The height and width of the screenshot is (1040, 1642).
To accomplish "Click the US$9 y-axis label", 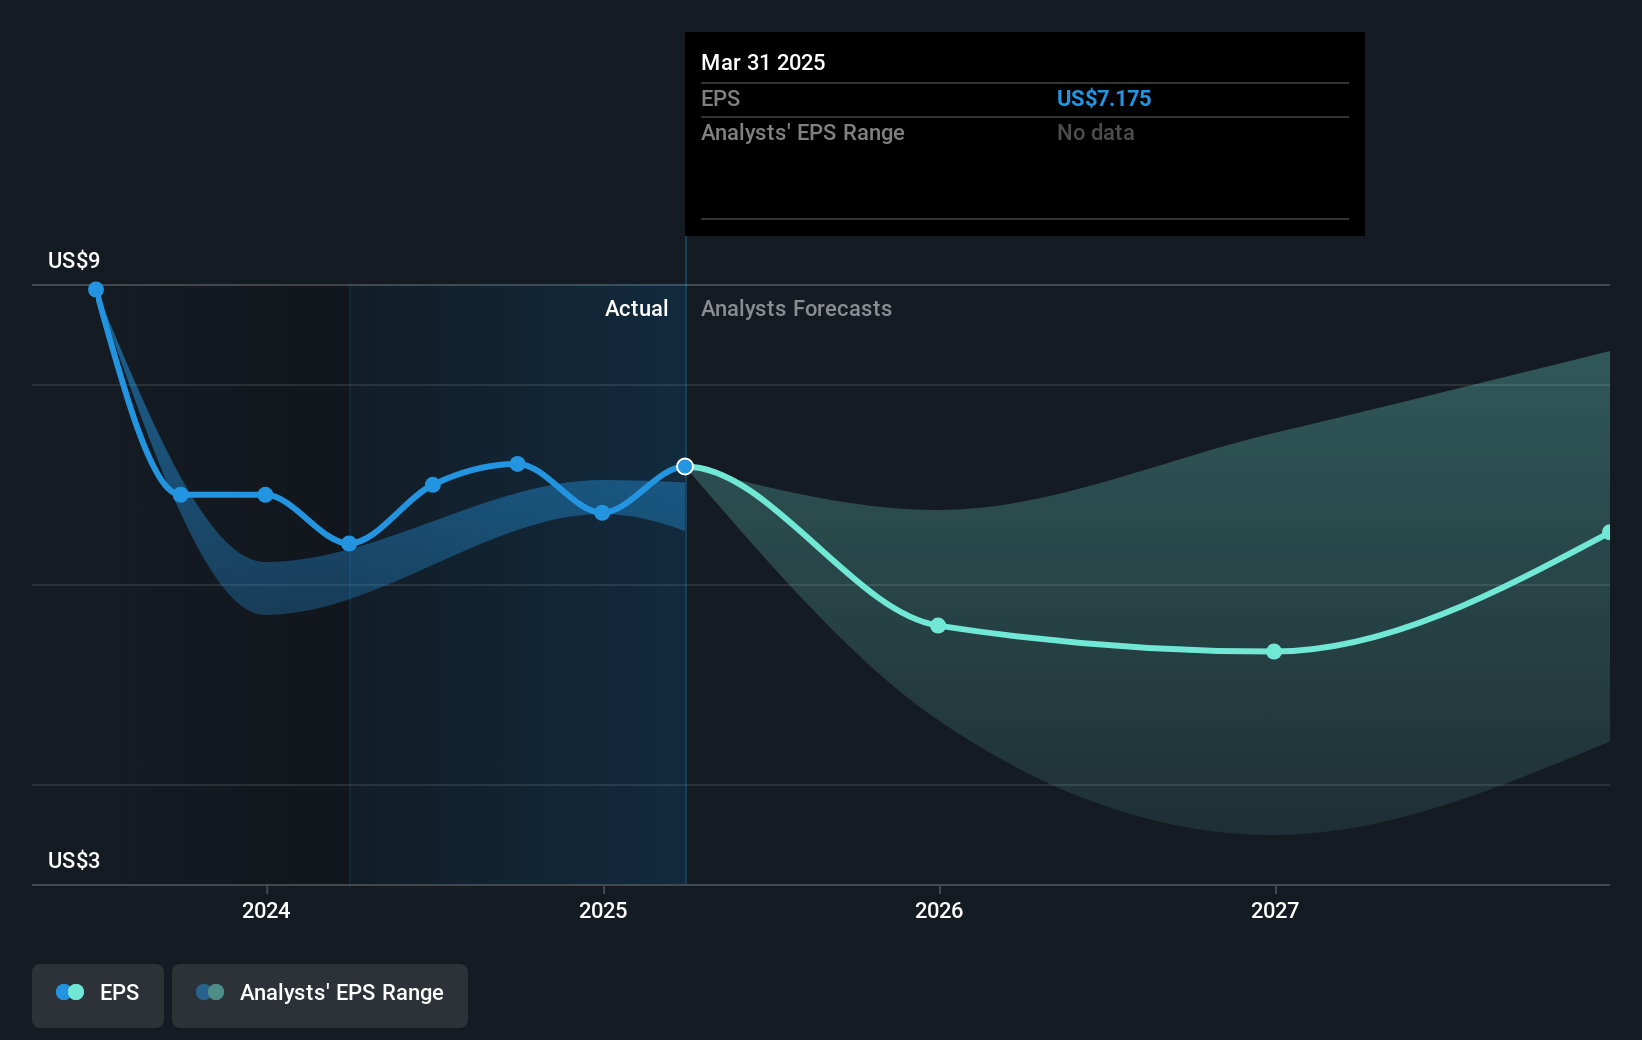I will 74,260.
